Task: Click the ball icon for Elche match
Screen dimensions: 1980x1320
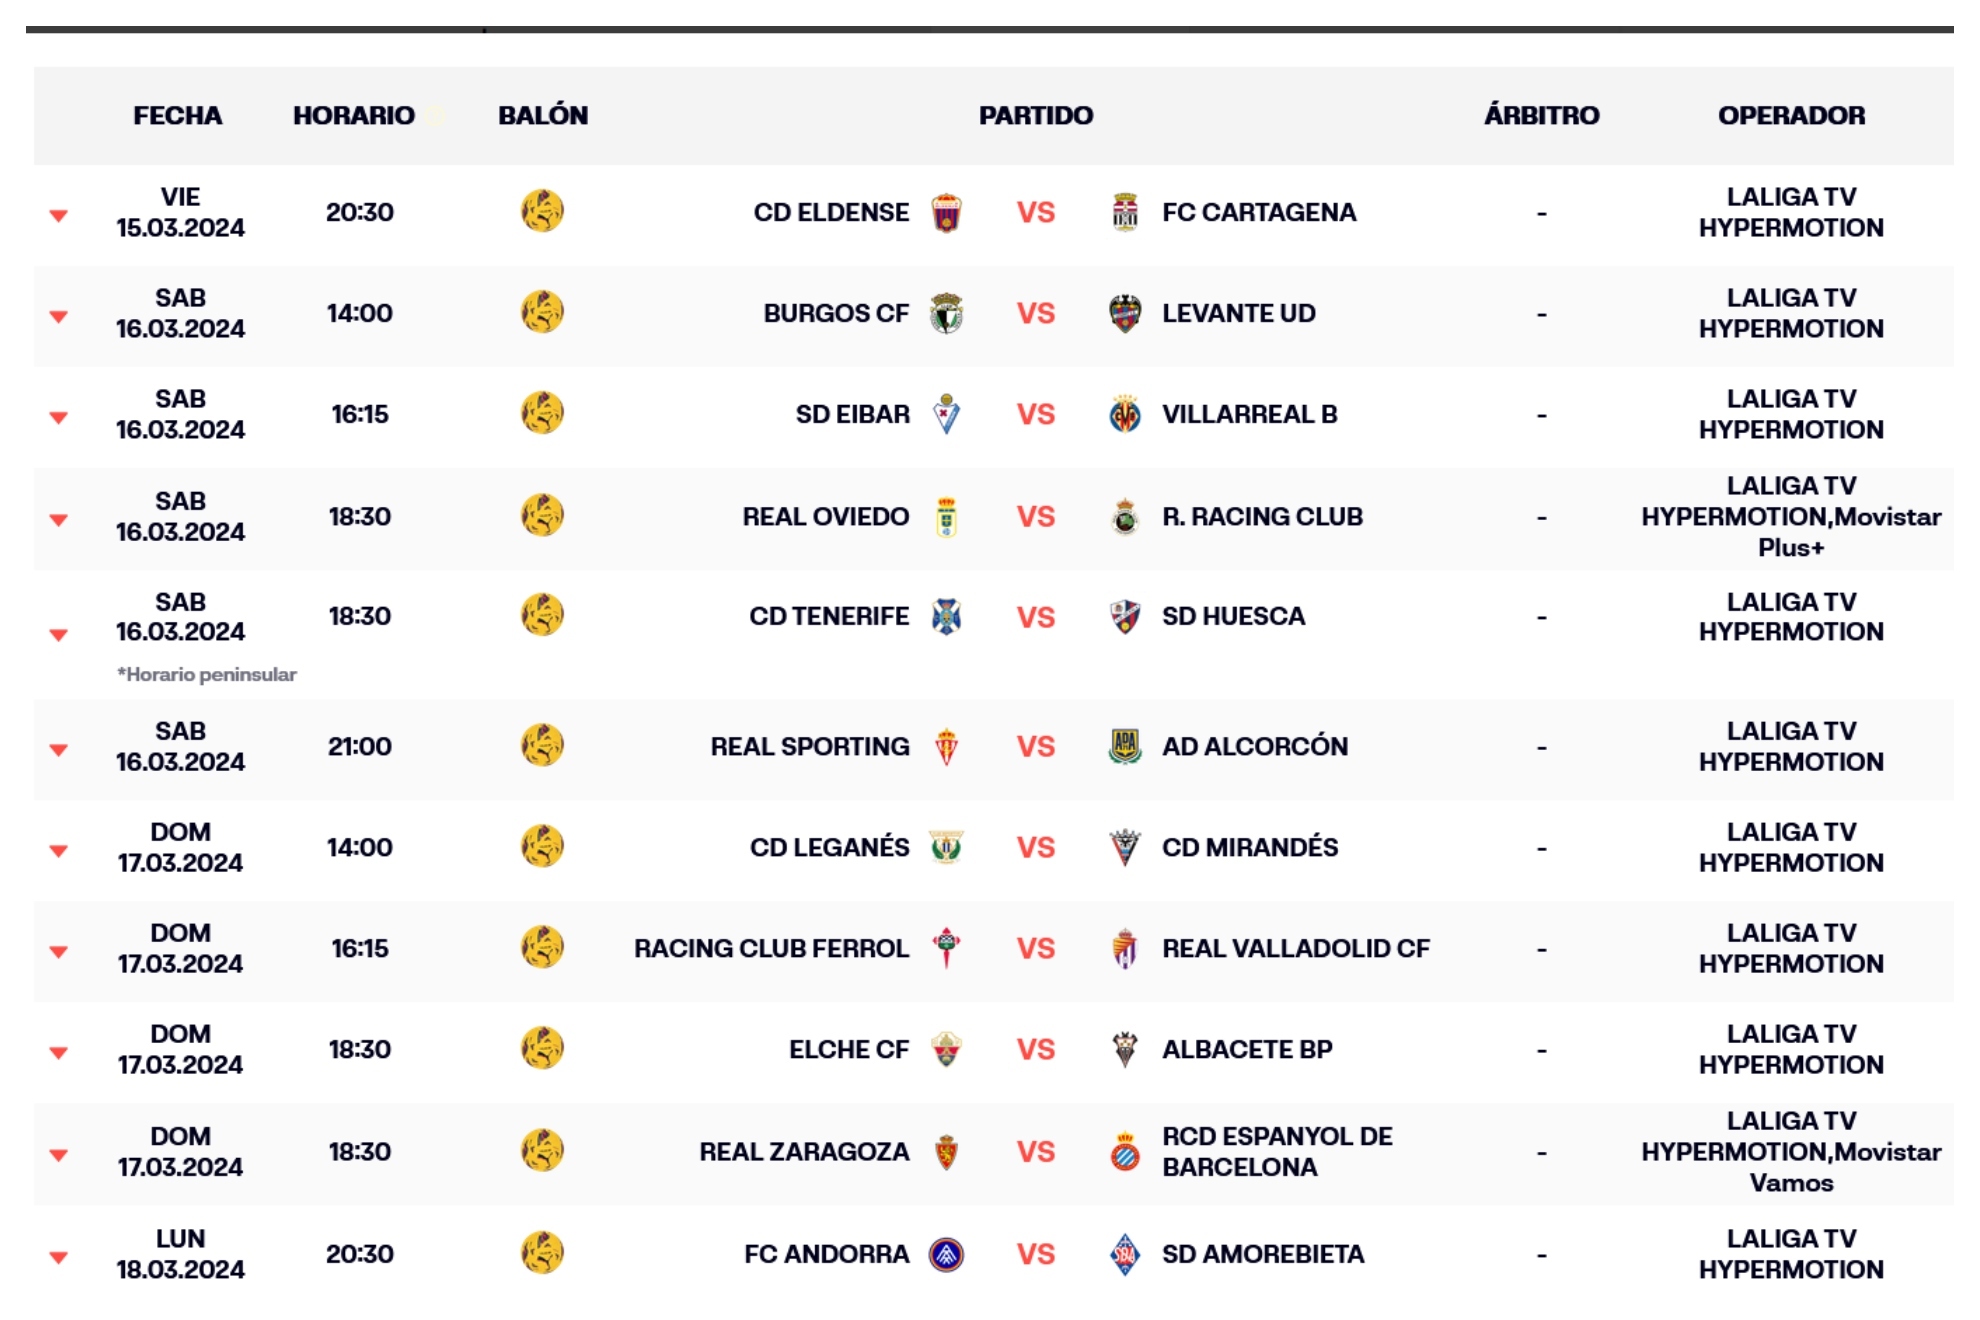Action: 542,1049
